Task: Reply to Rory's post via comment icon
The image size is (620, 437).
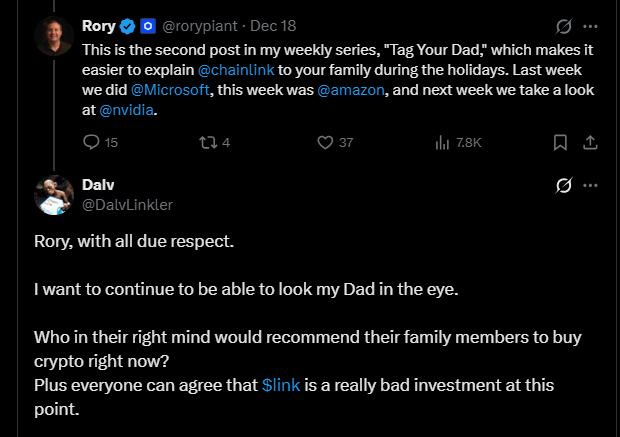Action: pyautogui.click(x=92, y=142)
